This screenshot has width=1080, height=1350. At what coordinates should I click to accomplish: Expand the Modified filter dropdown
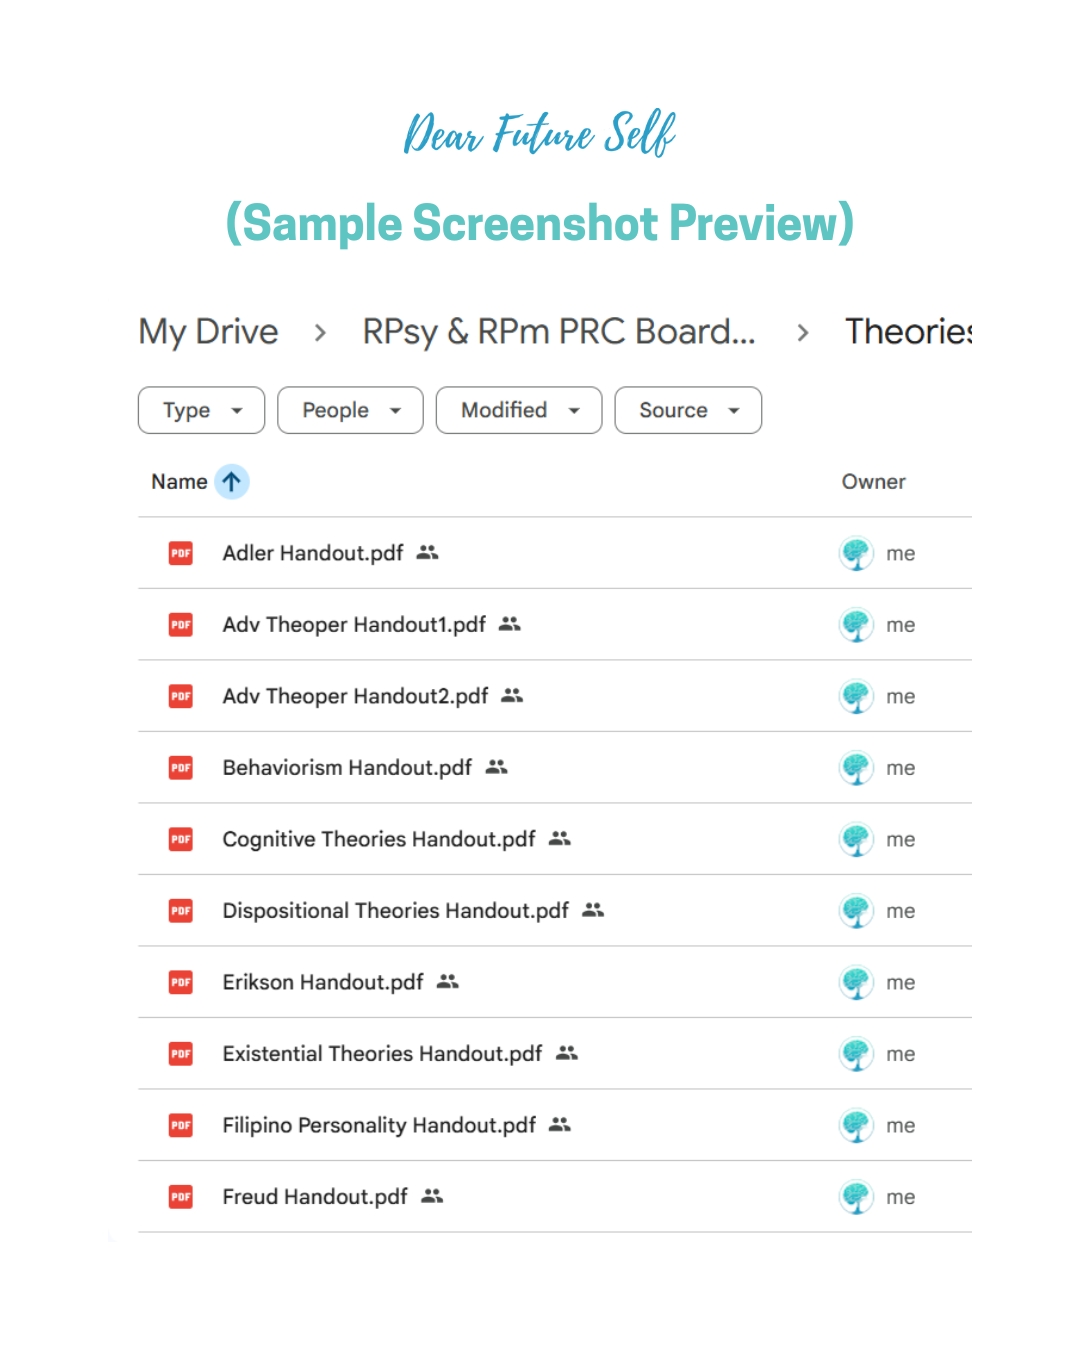tap(519, 410)
